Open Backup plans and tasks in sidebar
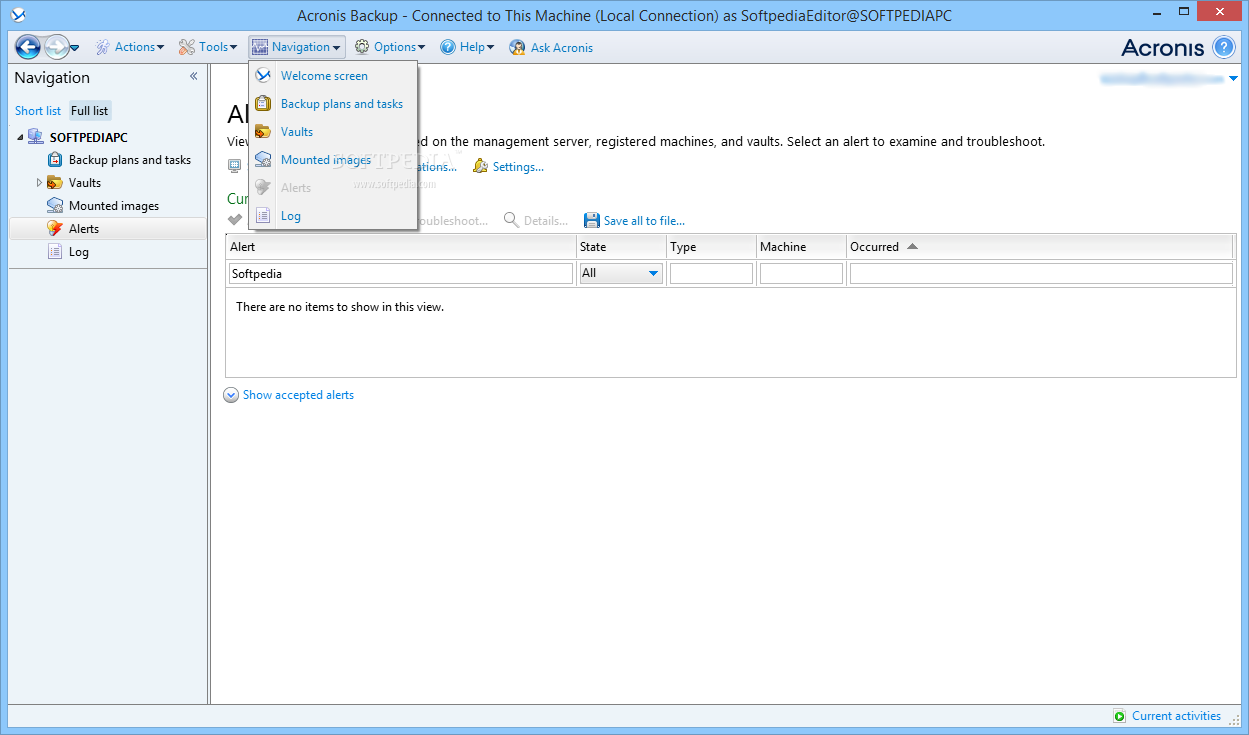This screenshot has height=735, width=1249. [130, 160]
